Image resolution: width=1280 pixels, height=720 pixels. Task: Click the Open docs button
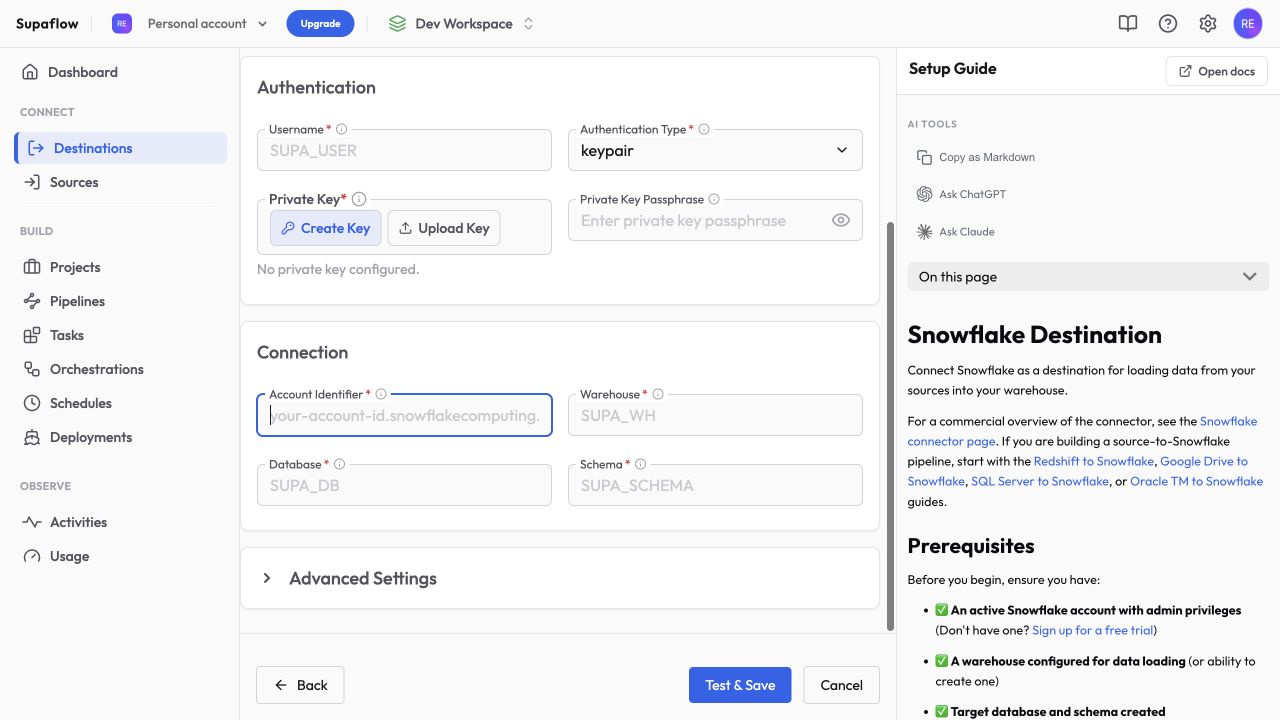point(1217,71)
